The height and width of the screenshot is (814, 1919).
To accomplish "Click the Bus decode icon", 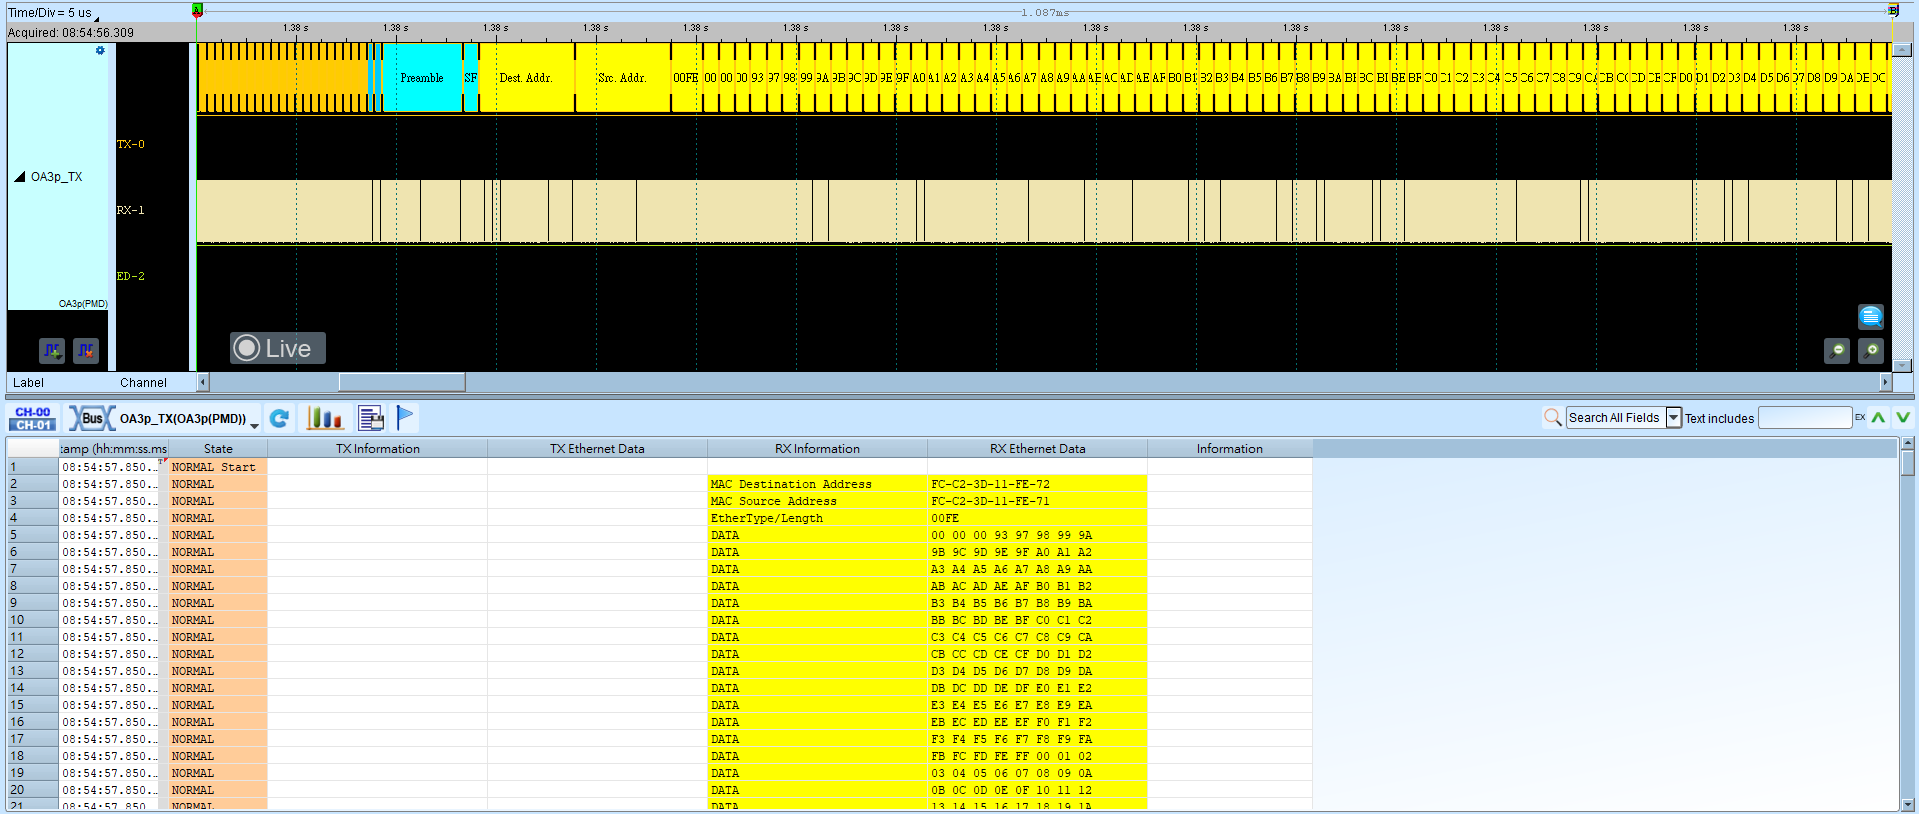I will [91, 418].
